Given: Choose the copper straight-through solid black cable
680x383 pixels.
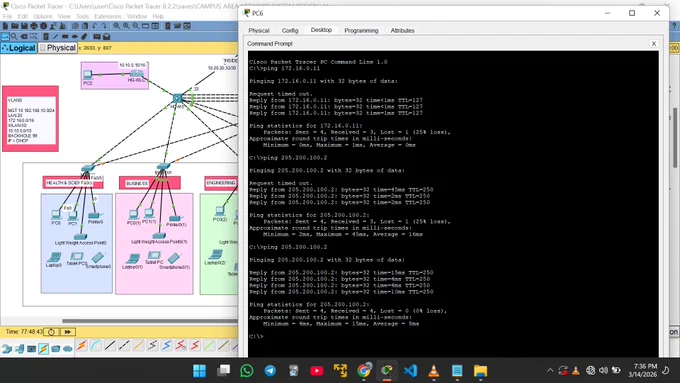Looking at the screenshot, I should pyautogui.click(x=110, y=346).
